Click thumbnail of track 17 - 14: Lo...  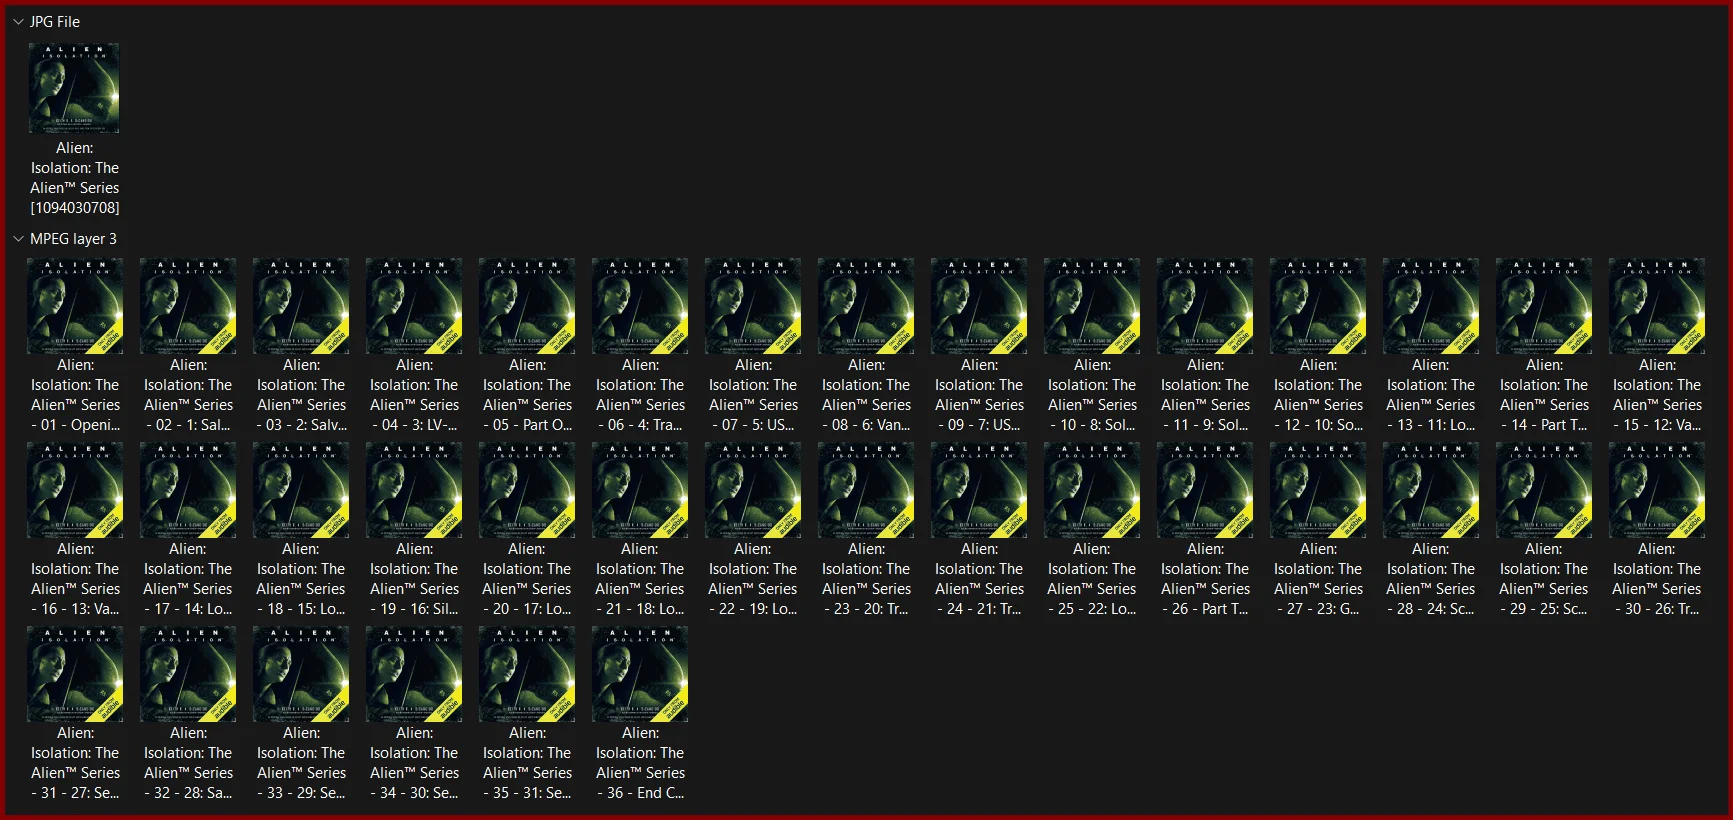coord(188,489)
